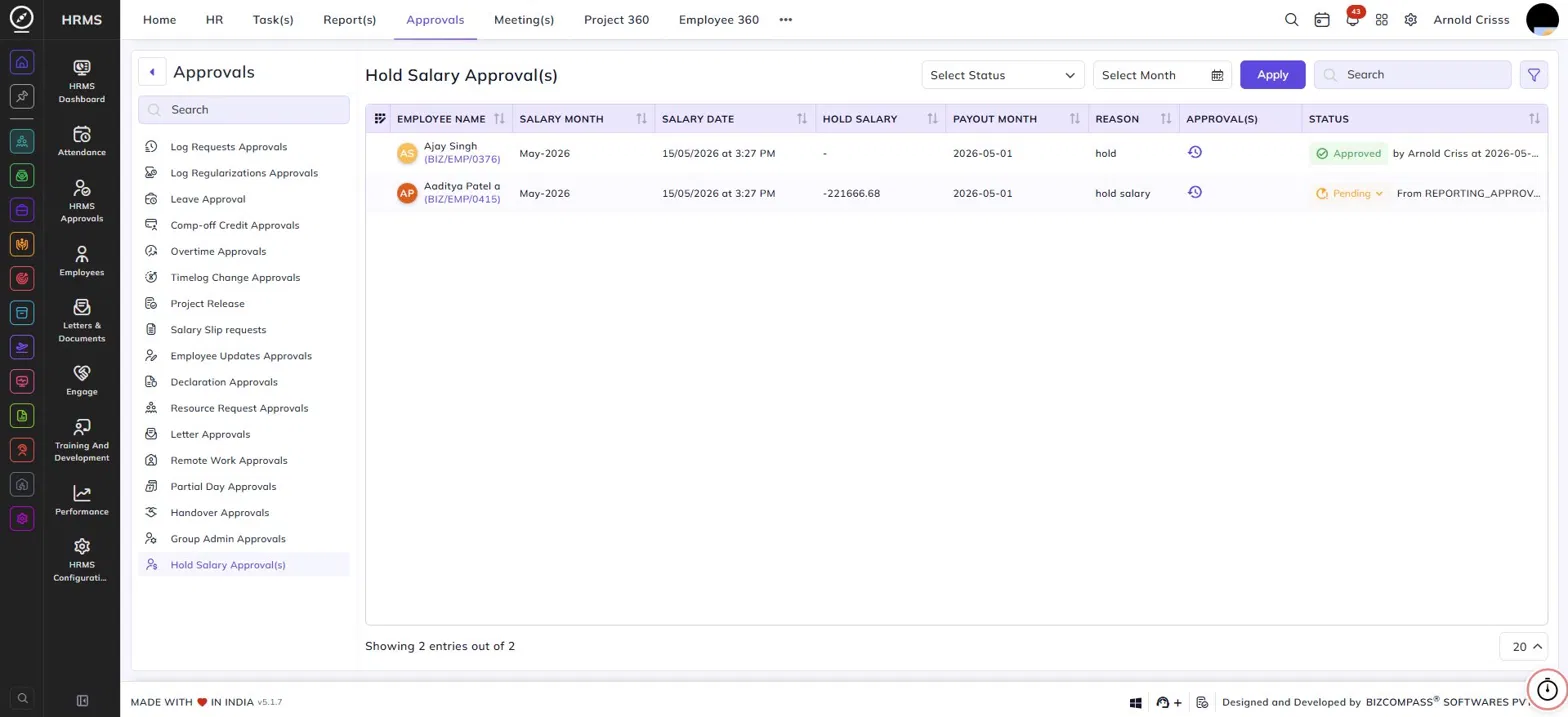Sort by Hold Salary column
Viewport: 1568px width, 717px height.
pyautogui.click(x=932, y=119)
